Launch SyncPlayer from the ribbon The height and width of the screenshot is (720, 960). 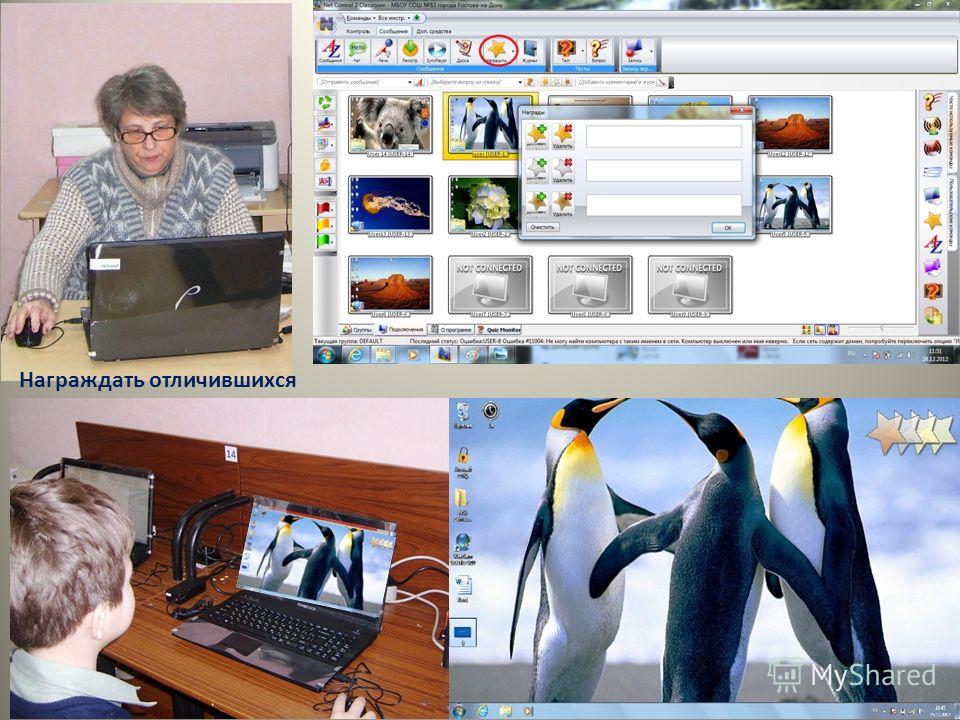(x=437, y=51)
